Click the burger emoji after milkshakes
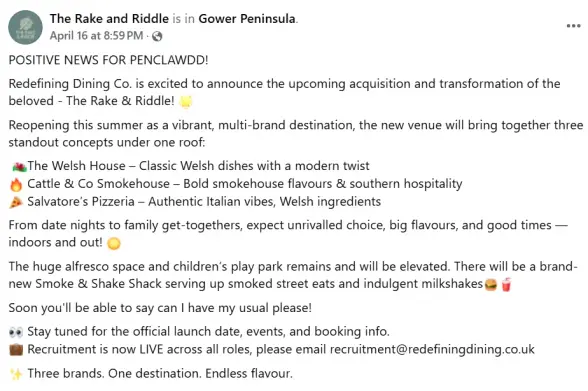588x391 pixels. [491, 285]
